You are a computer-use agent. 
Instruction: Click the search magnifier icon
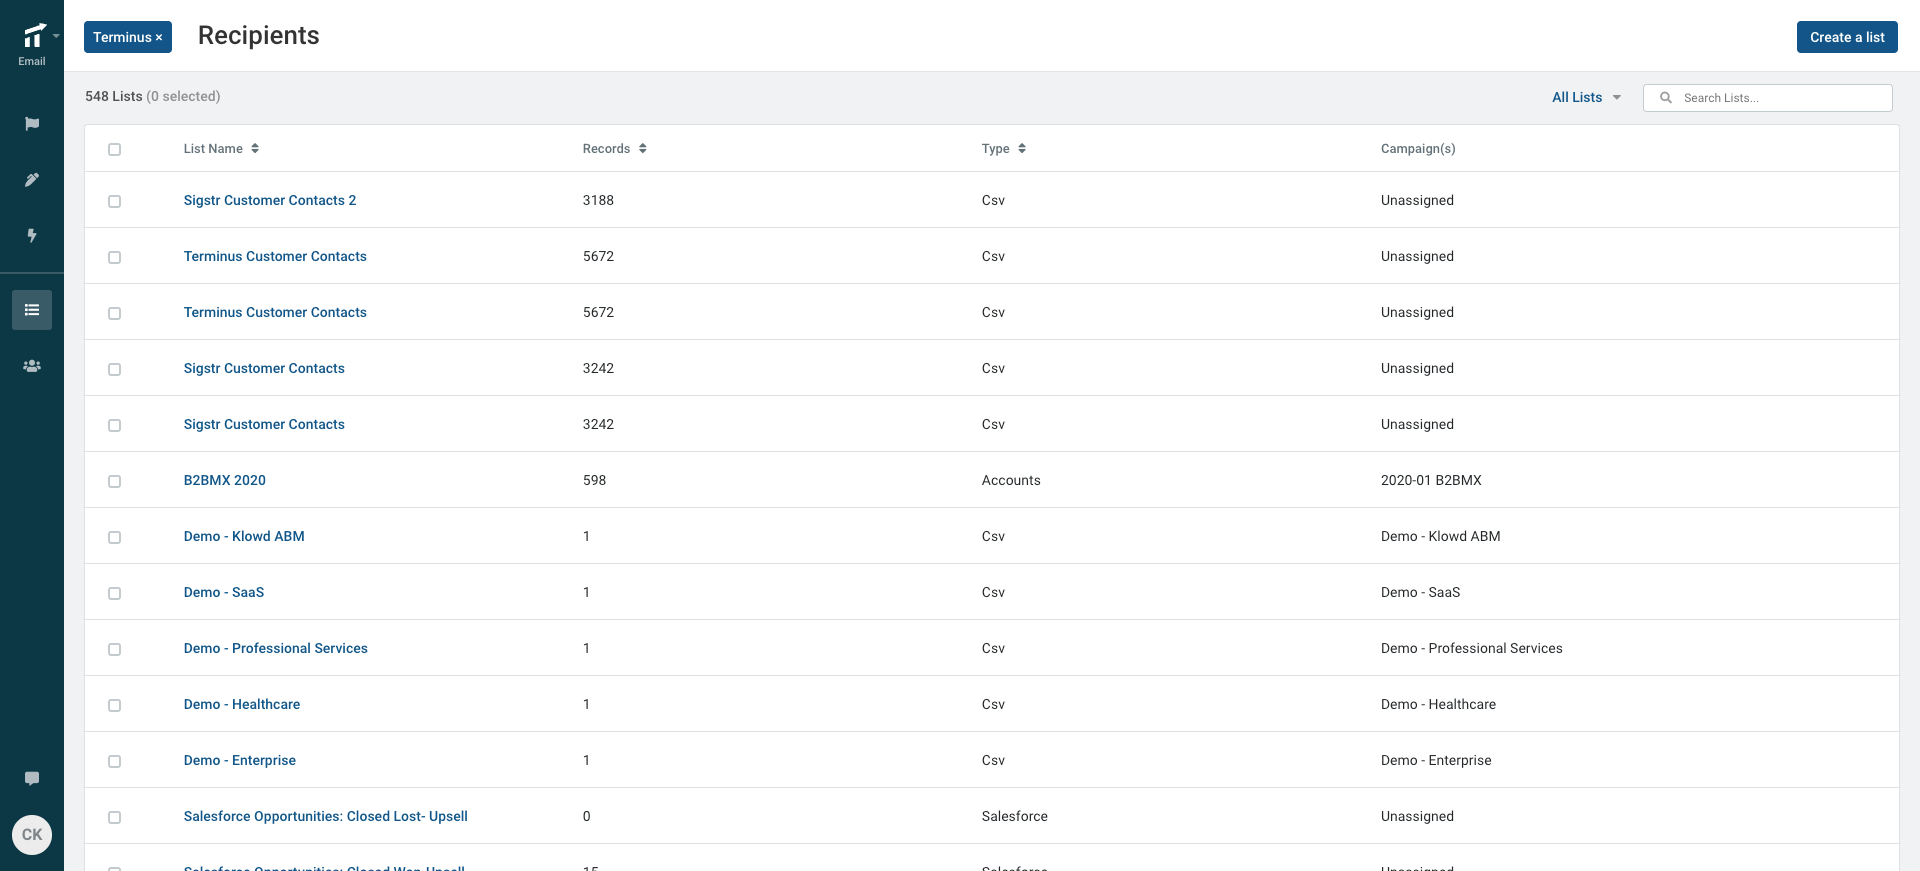tap(1666, 98)
